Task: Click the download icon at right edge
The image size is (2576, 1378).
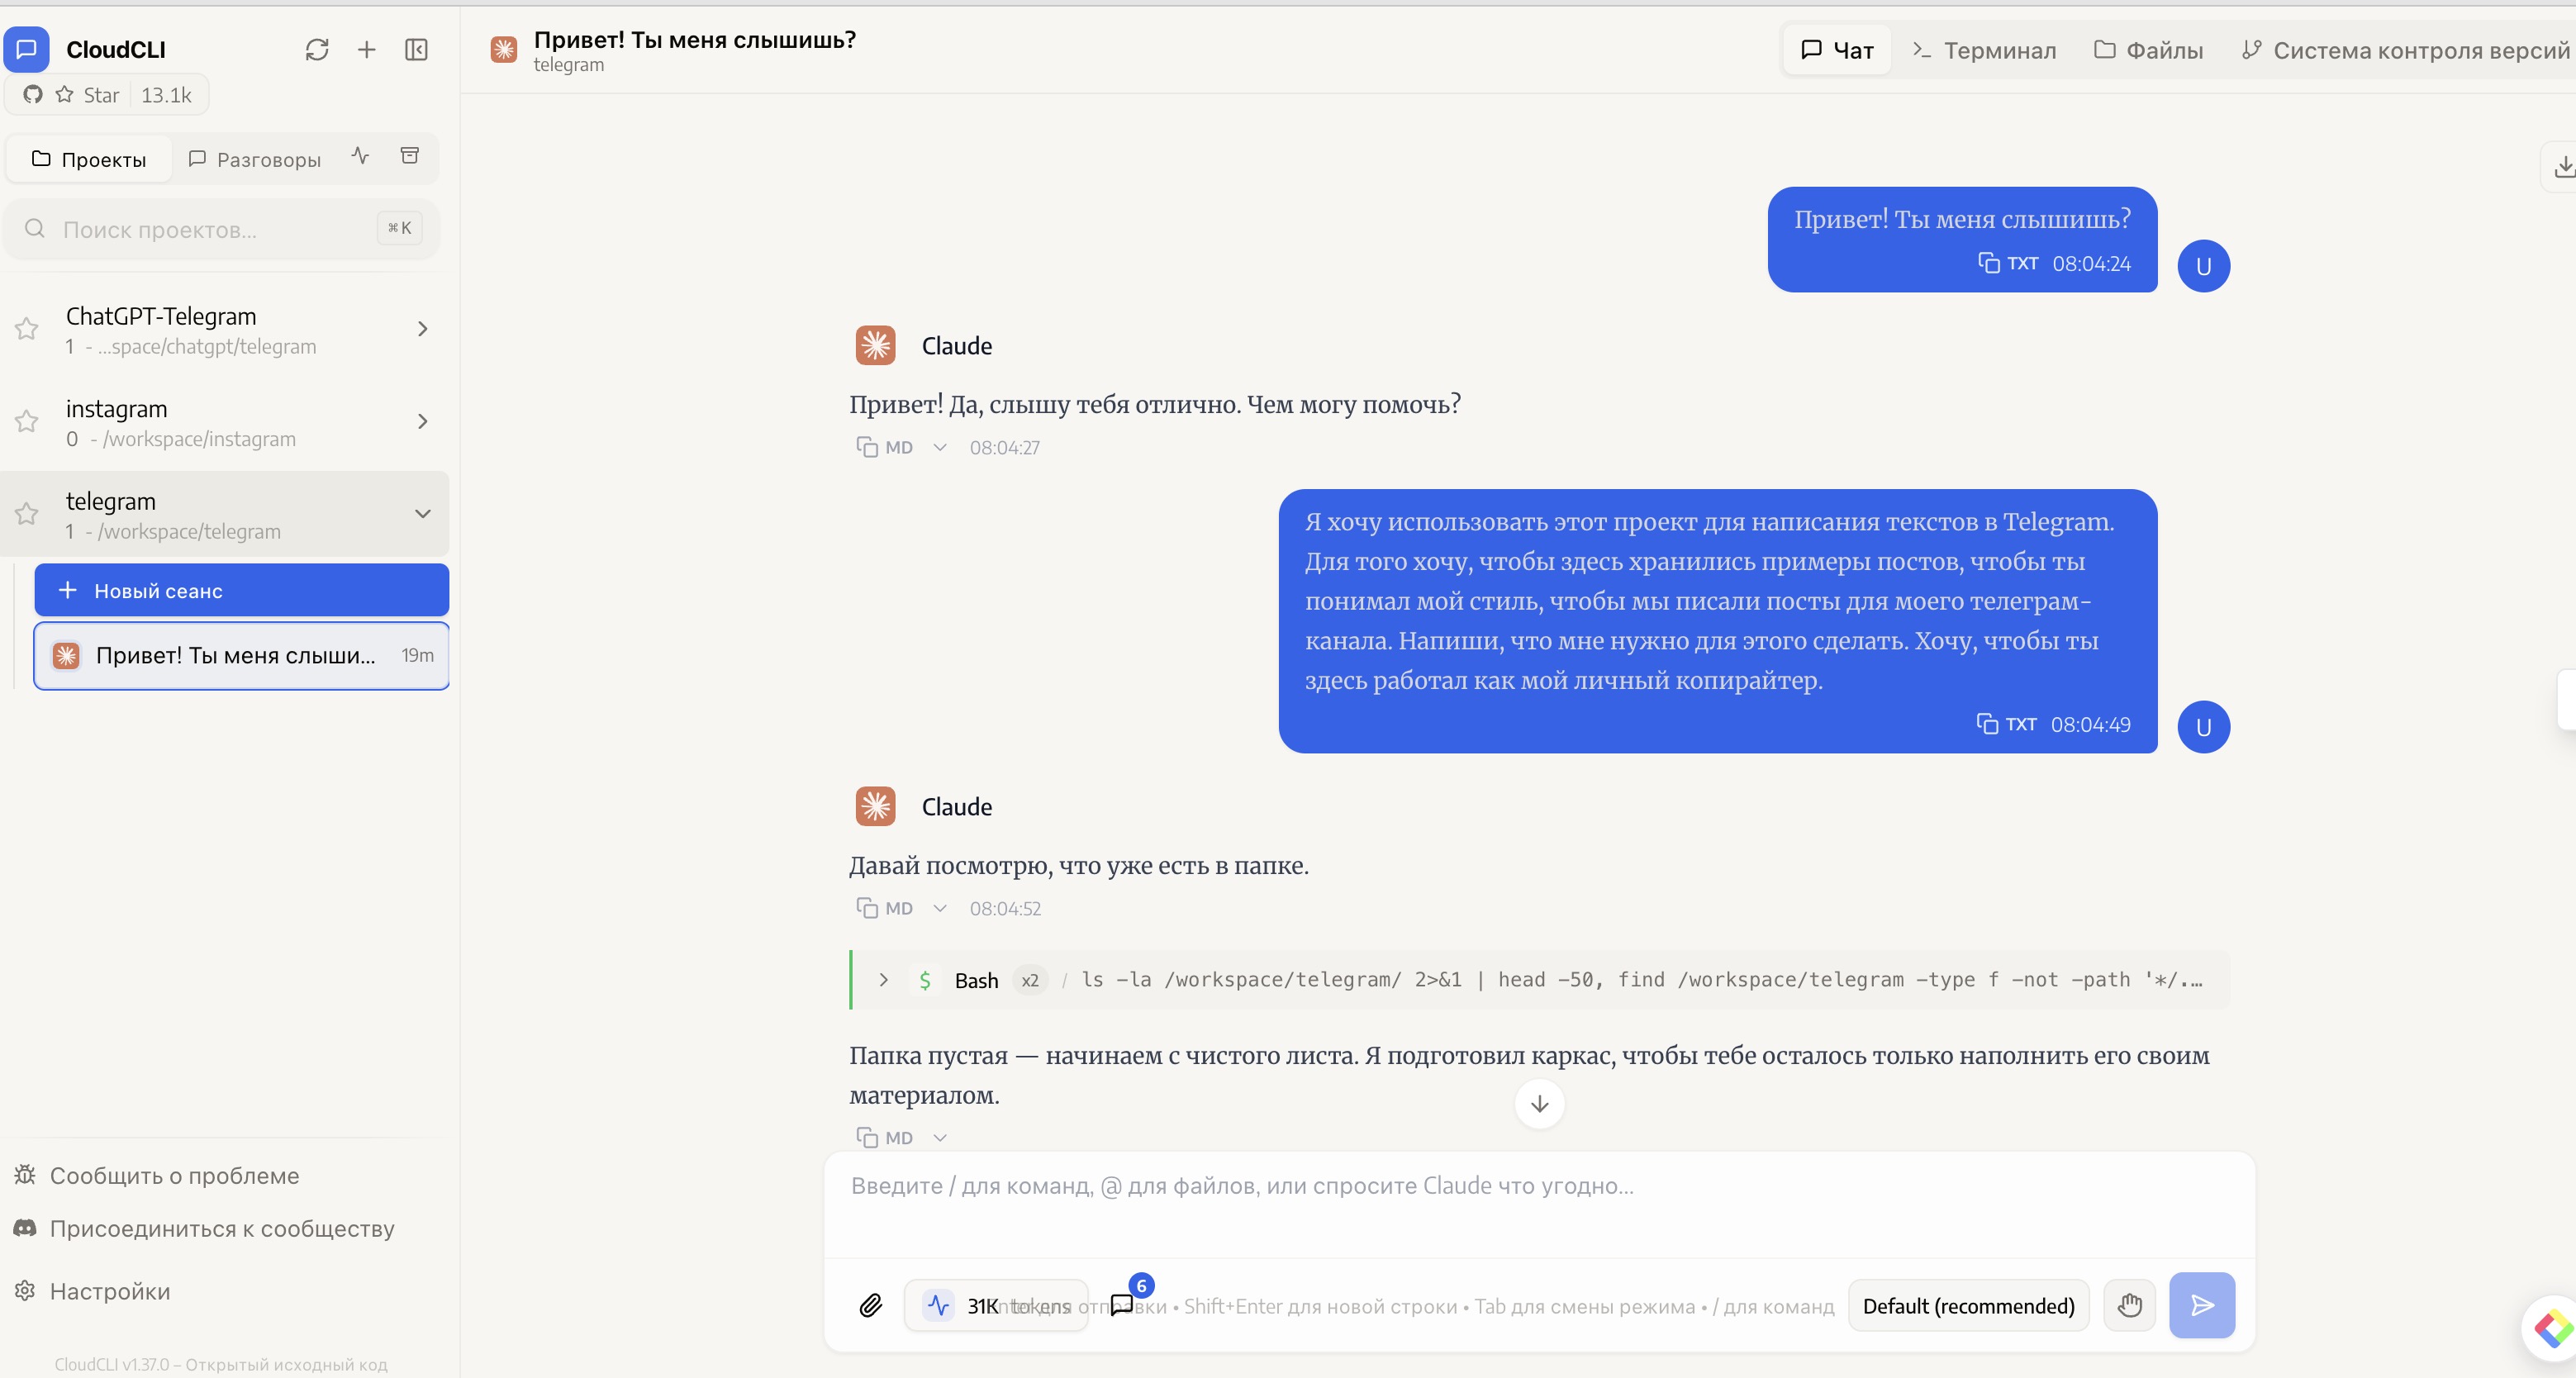Action: (x=2563, y=167)
